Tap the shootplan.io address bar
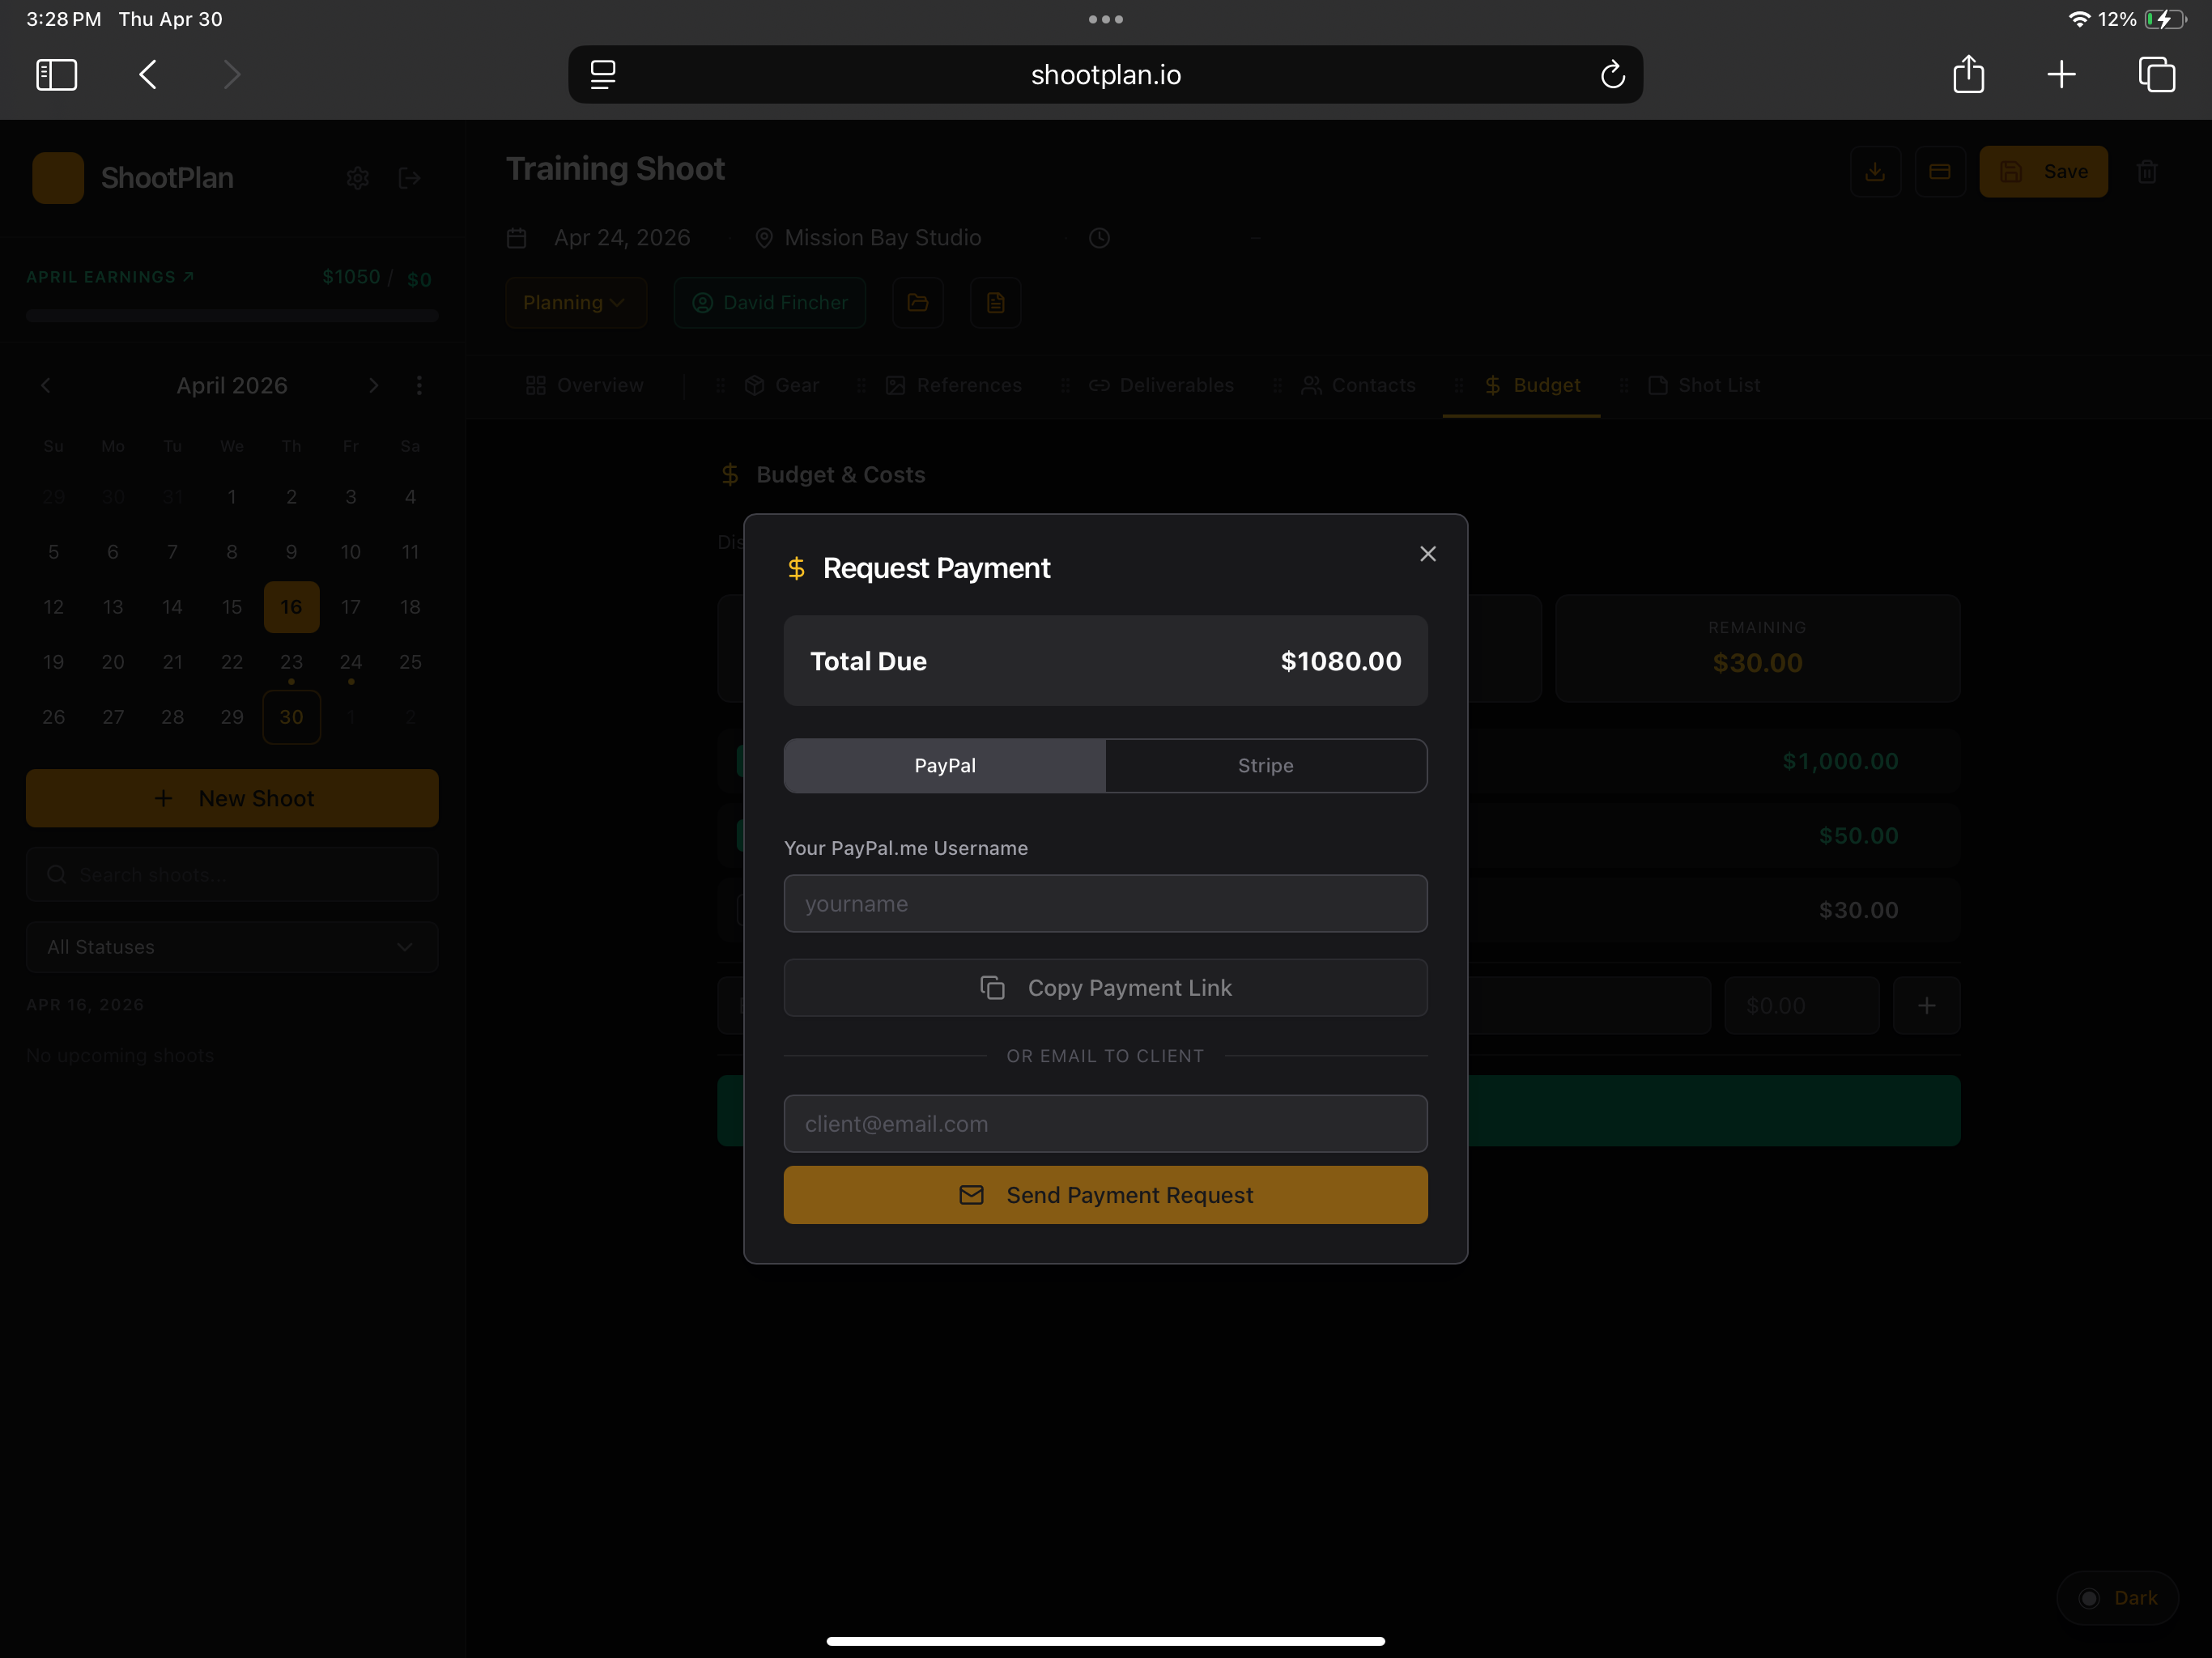 [1106, 74]
